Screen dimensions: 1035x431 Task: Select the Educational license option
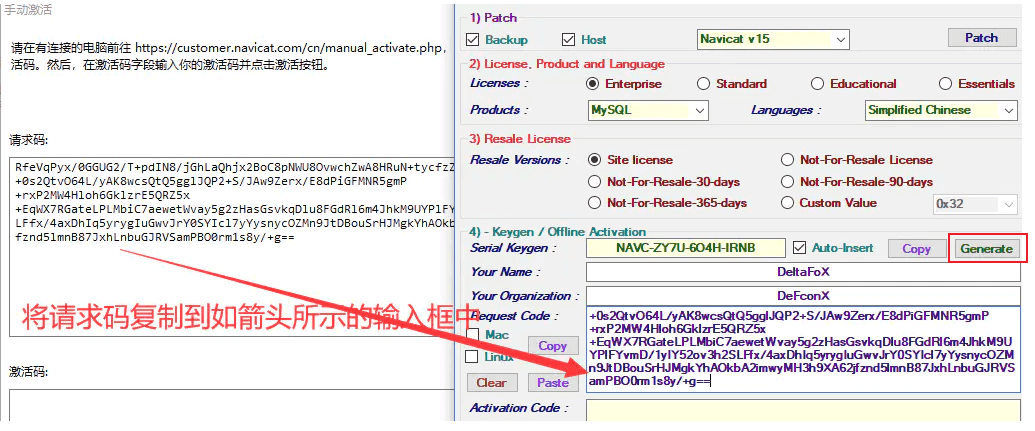click(x=818, y=84)
